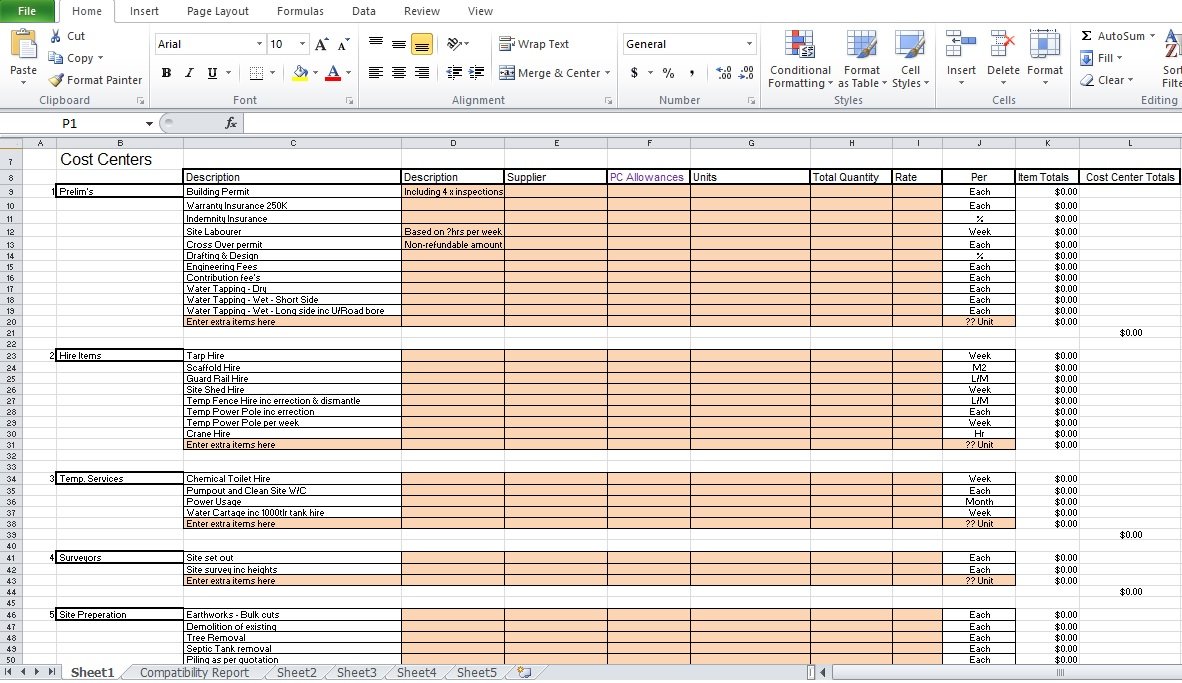Switch to the Review tab
This screenshot has height=683, width=1182.
pyautogui.click(x=421, y=11)
